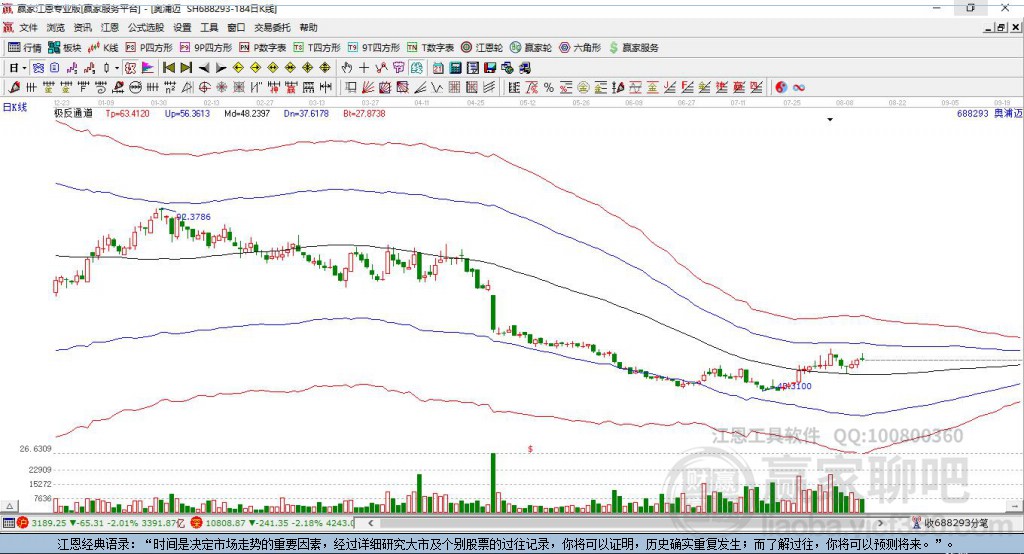This screenshot has height=554, width=1024.
Task: Open the 赢家轮 wheel tool
Action: coord(531,48)
